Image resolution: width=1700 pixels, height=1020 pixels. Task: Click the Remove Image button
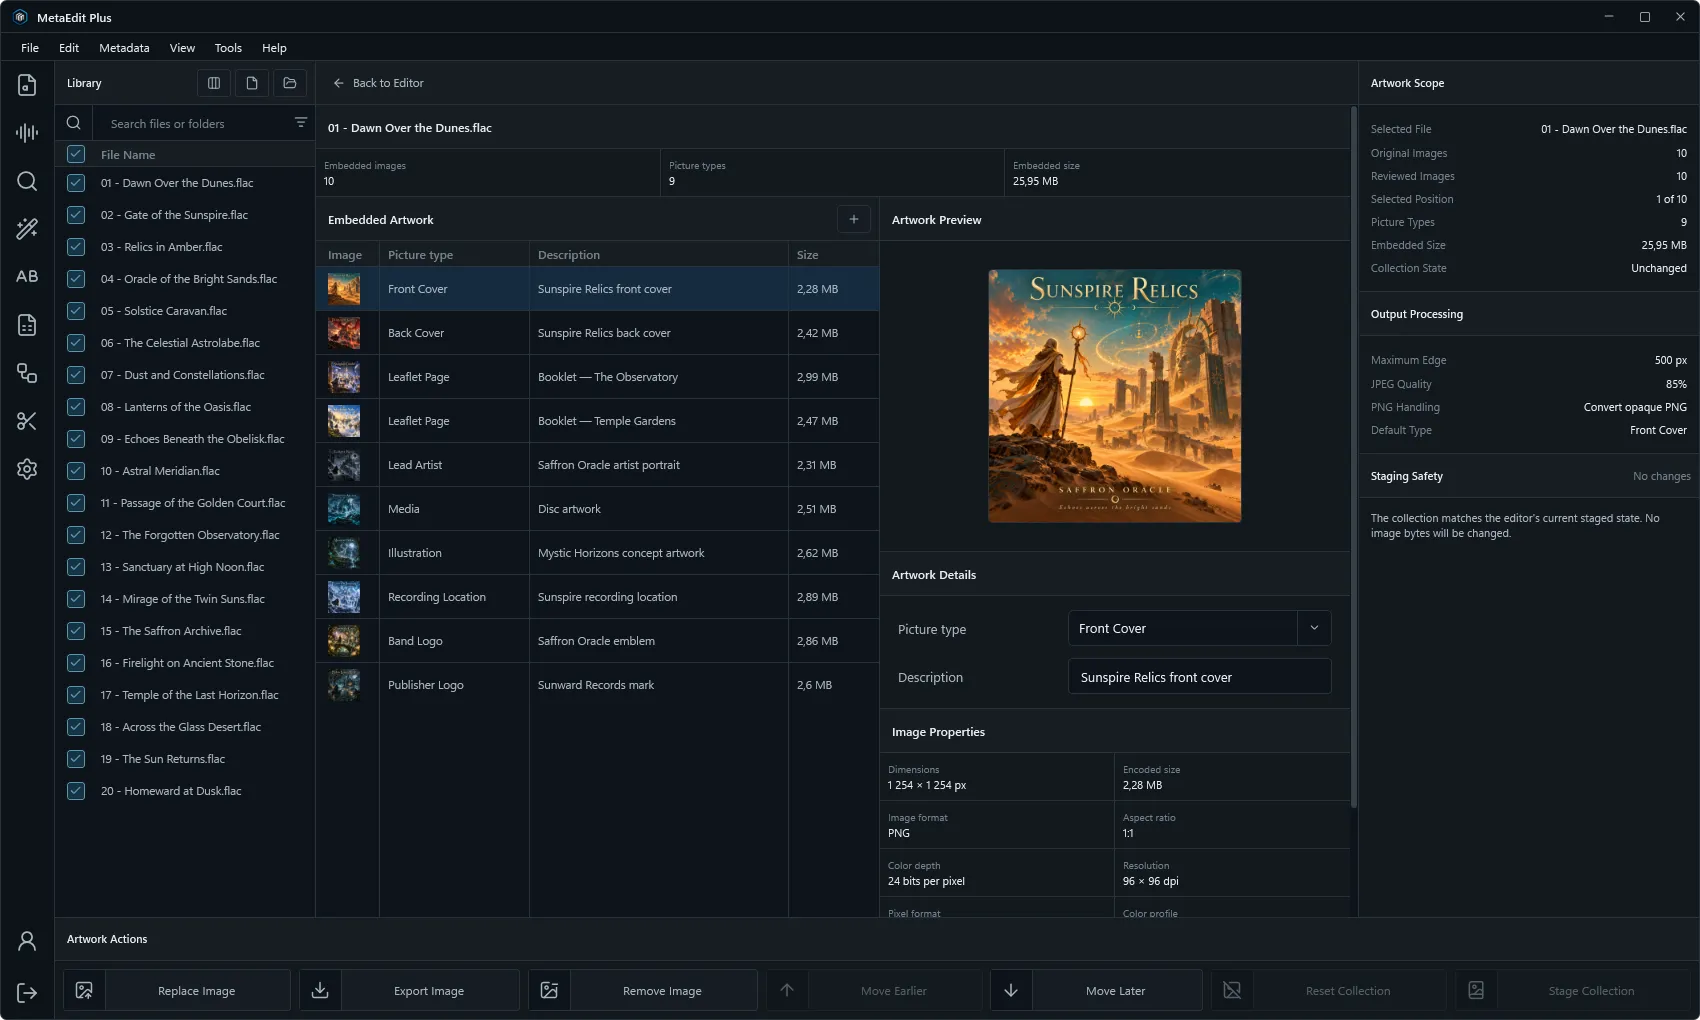click(x=643, y=990)
